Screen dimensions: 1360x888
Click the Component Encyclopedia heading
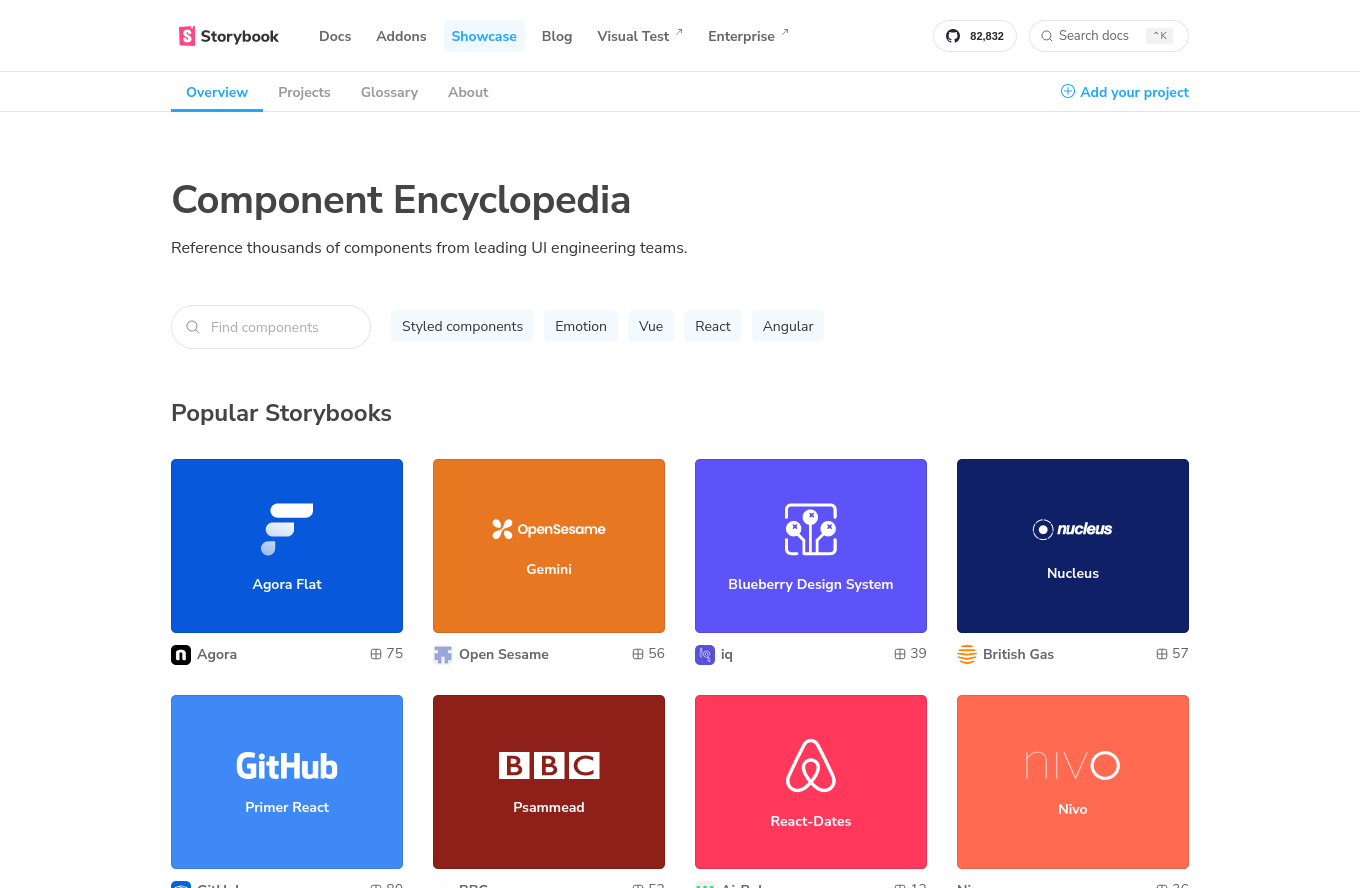pyautogui.click(x=401, y=200)
